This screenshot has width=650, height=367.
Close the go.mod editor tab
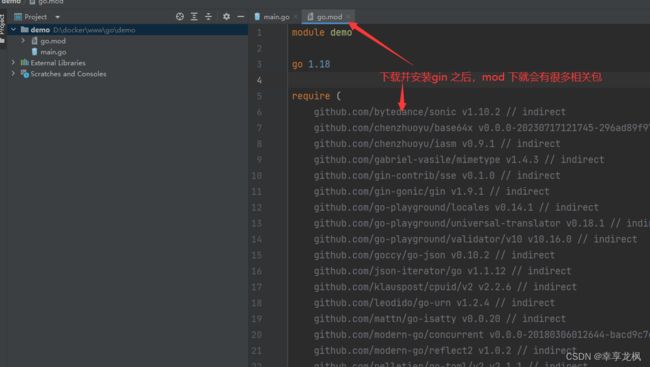pyautogui.click(x=349, y=17)
